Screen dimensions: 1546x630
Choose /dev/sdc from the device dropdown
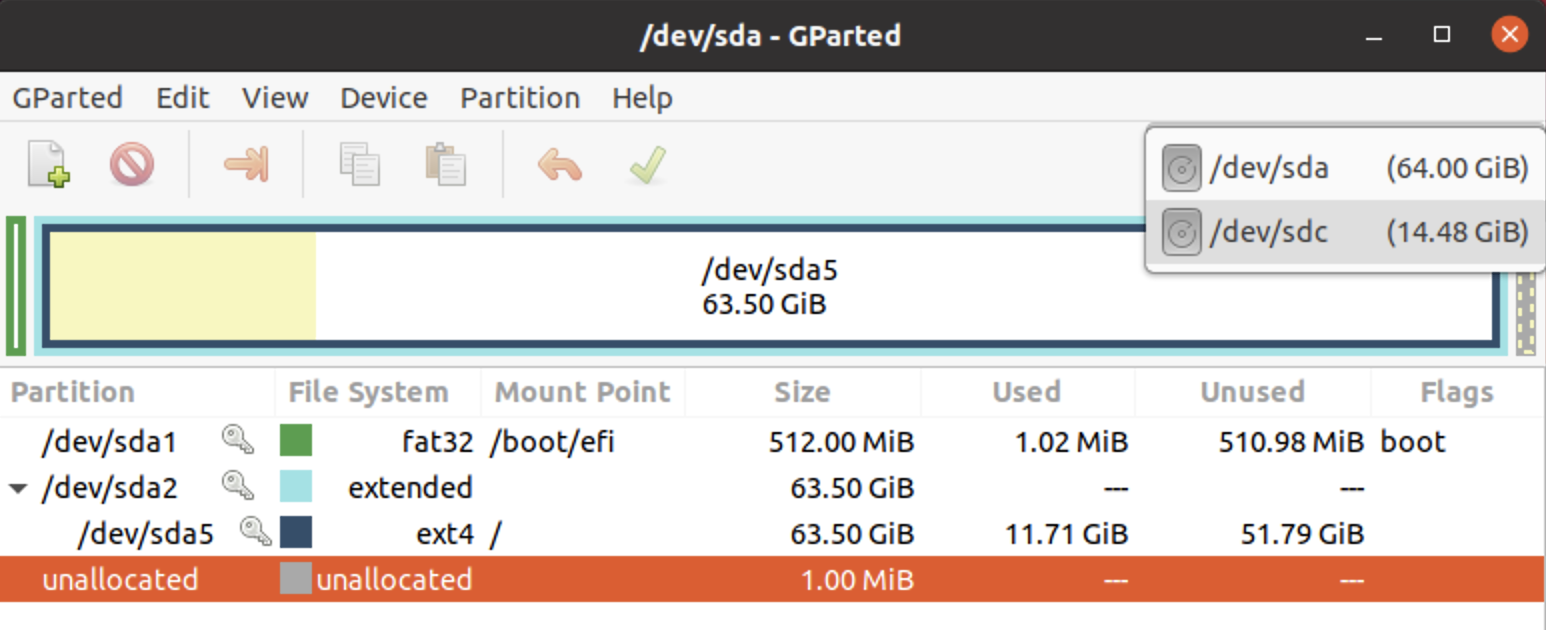click(x=1274, y=231)
